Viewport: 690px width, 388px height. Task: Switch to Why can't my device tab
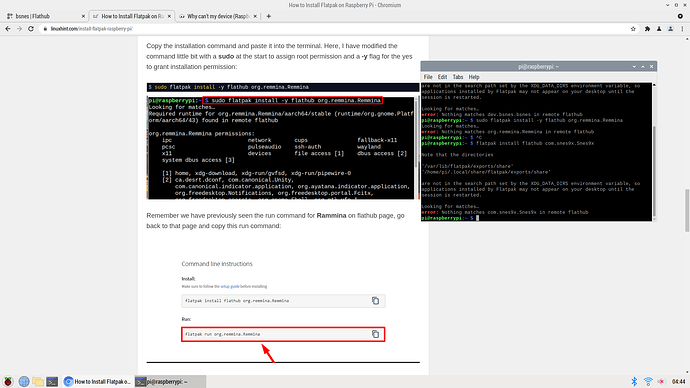(x=218, y=16)
